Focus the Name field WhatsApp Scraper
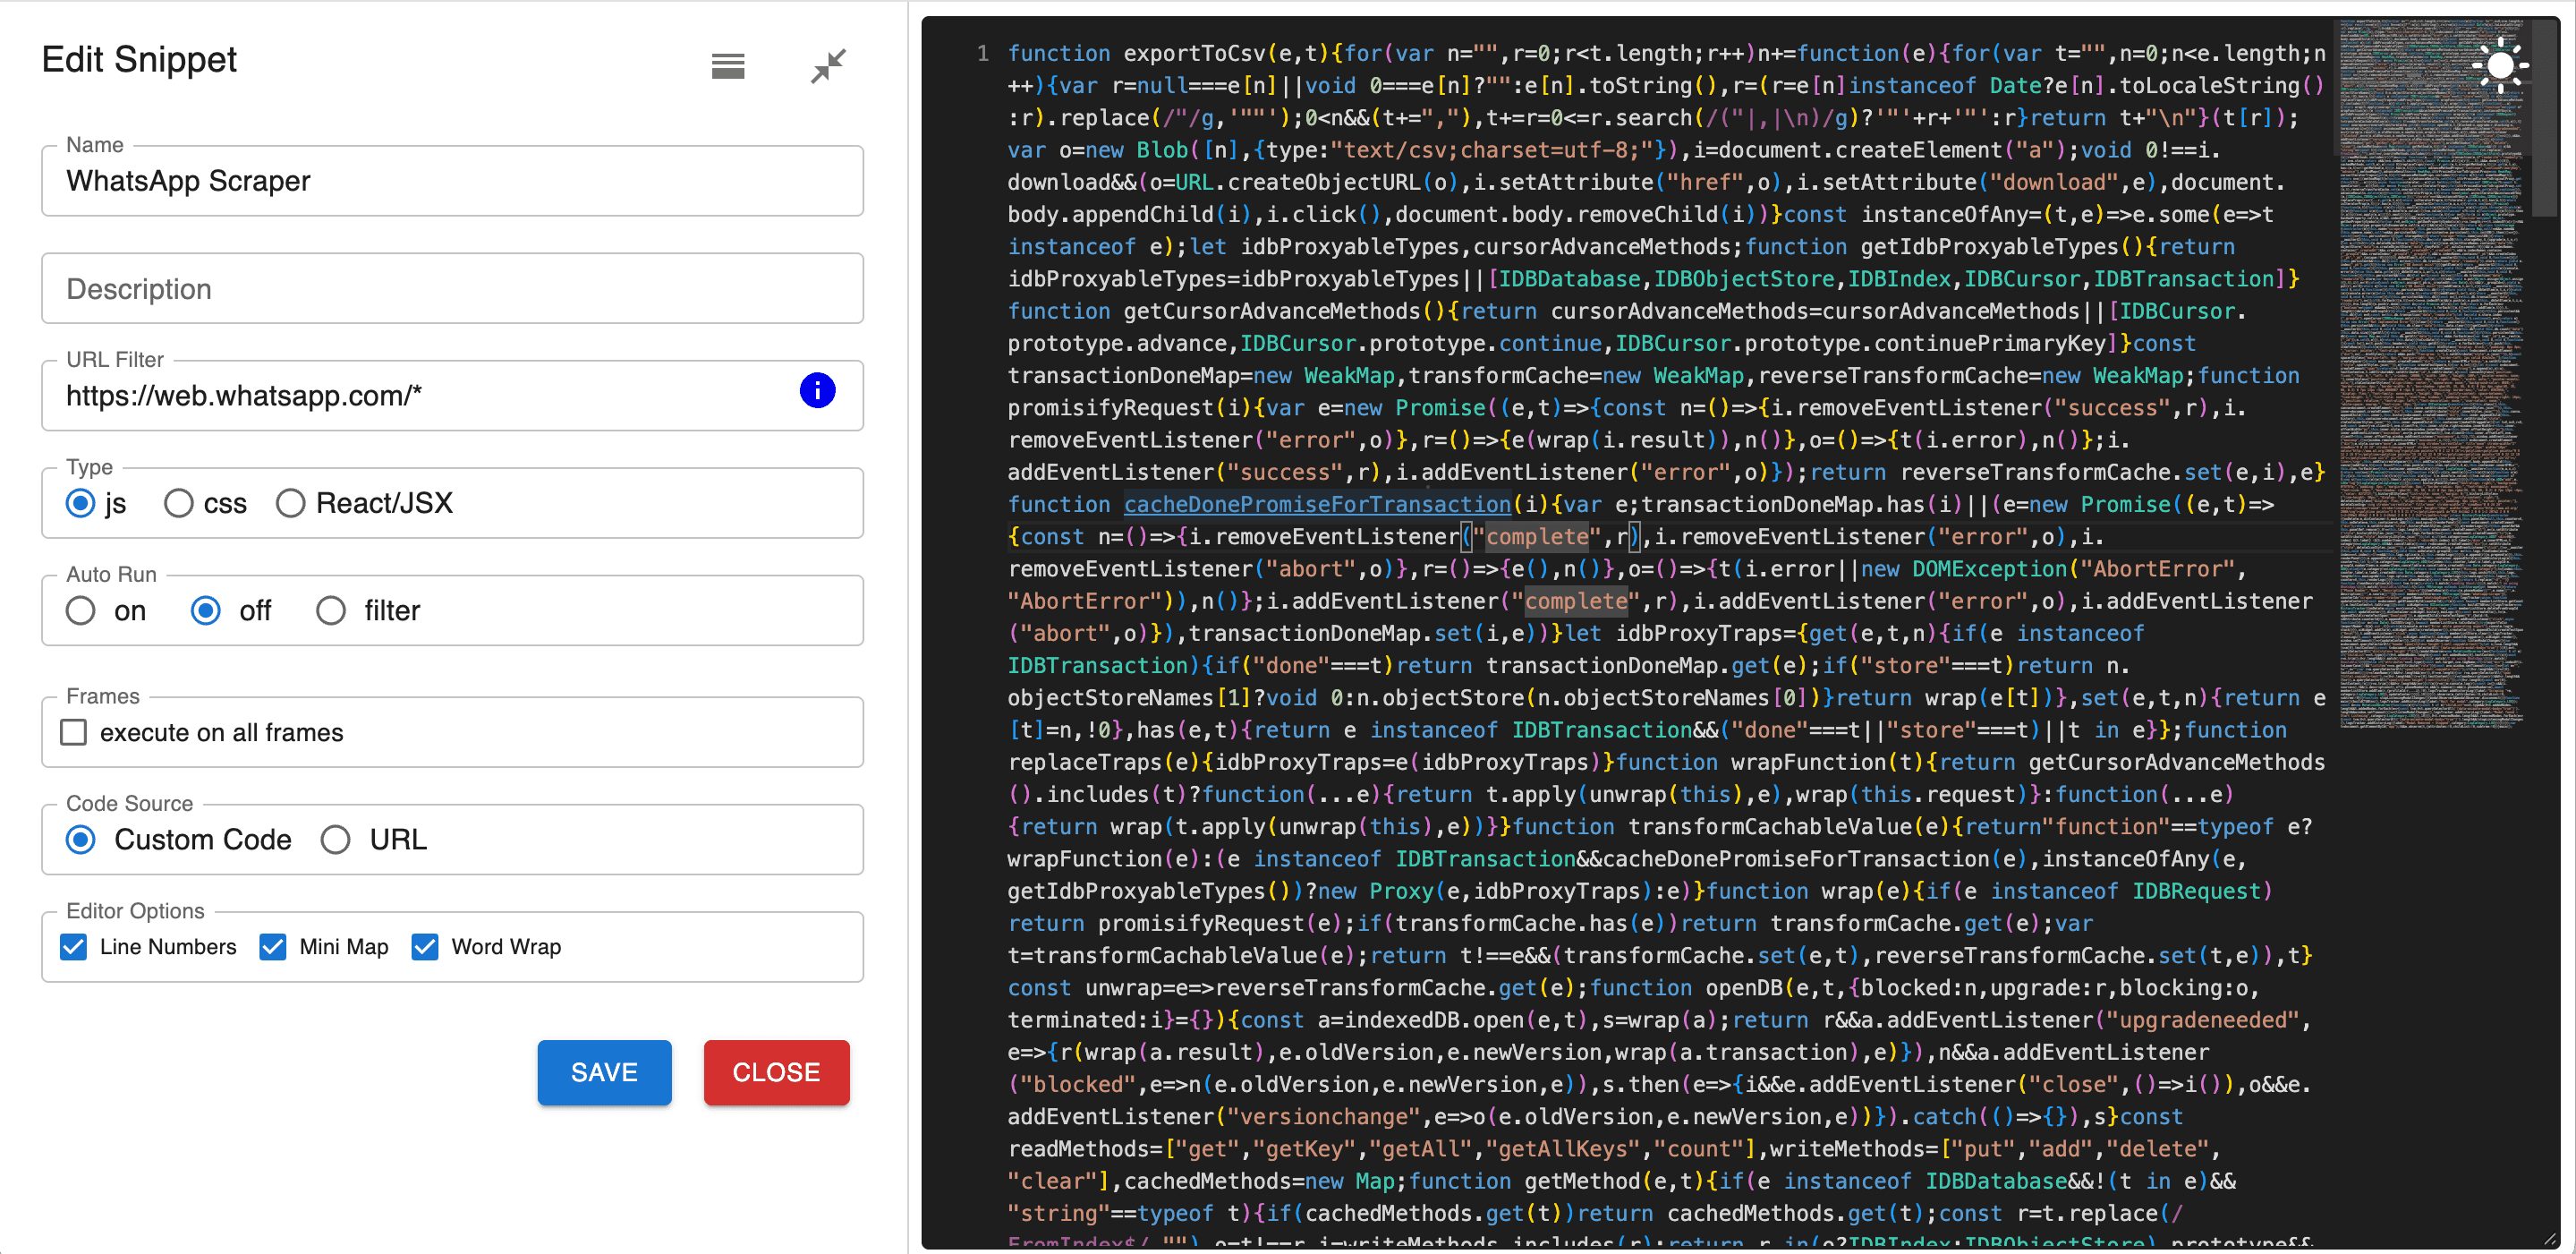 pos(452,181)
